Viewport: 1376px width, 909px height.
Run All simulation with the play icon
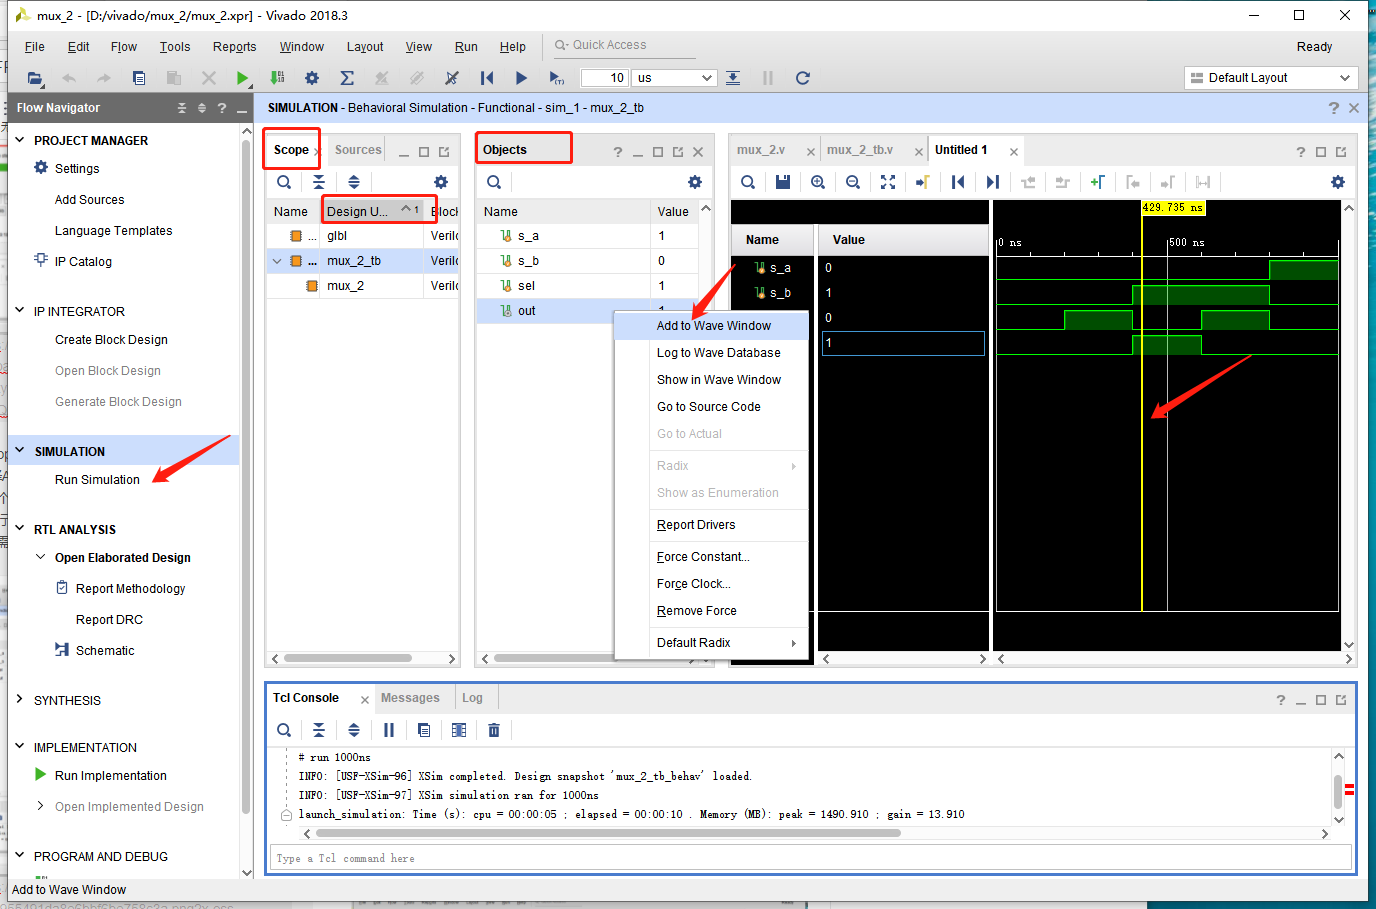[521, 78]
